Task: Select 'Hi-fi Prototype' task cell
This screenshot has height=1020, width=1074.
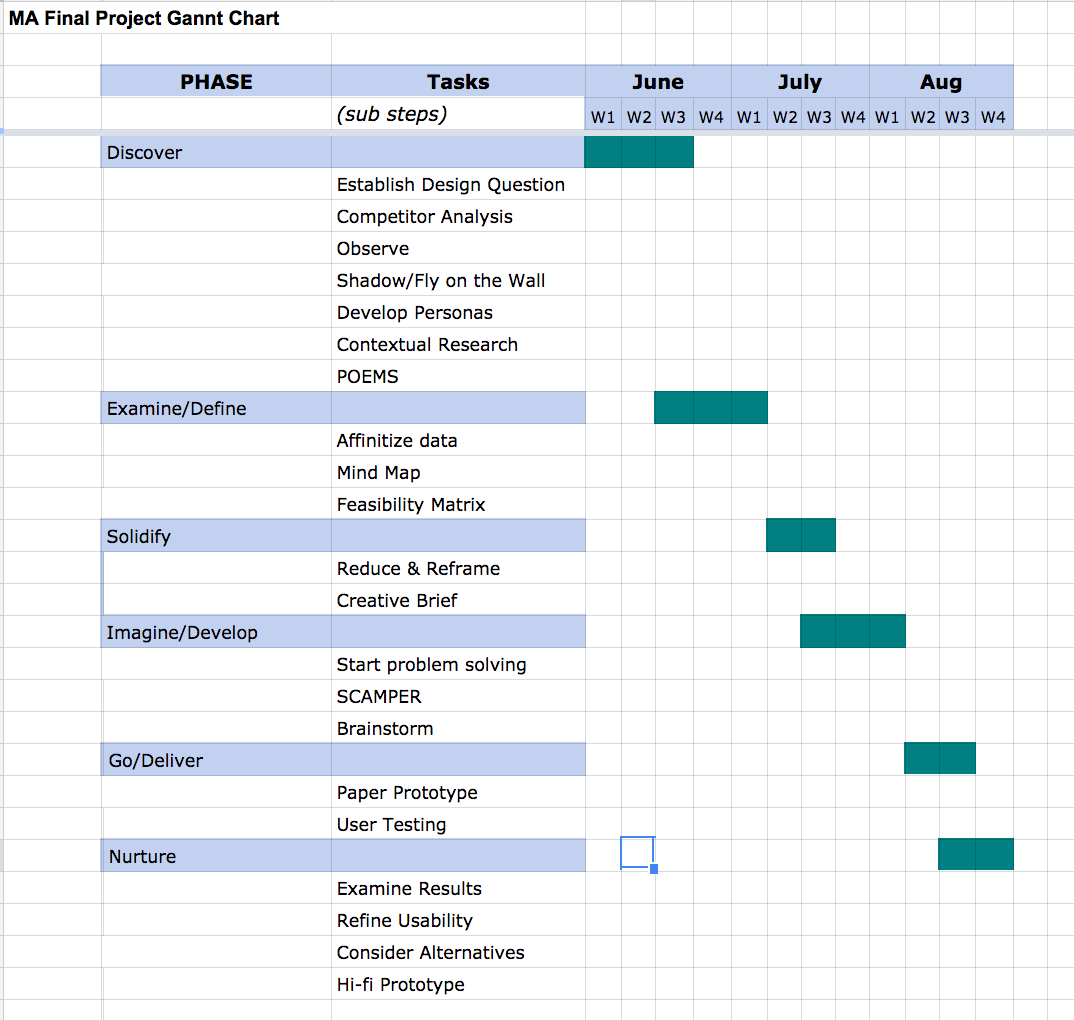Action: click(458, 984)
